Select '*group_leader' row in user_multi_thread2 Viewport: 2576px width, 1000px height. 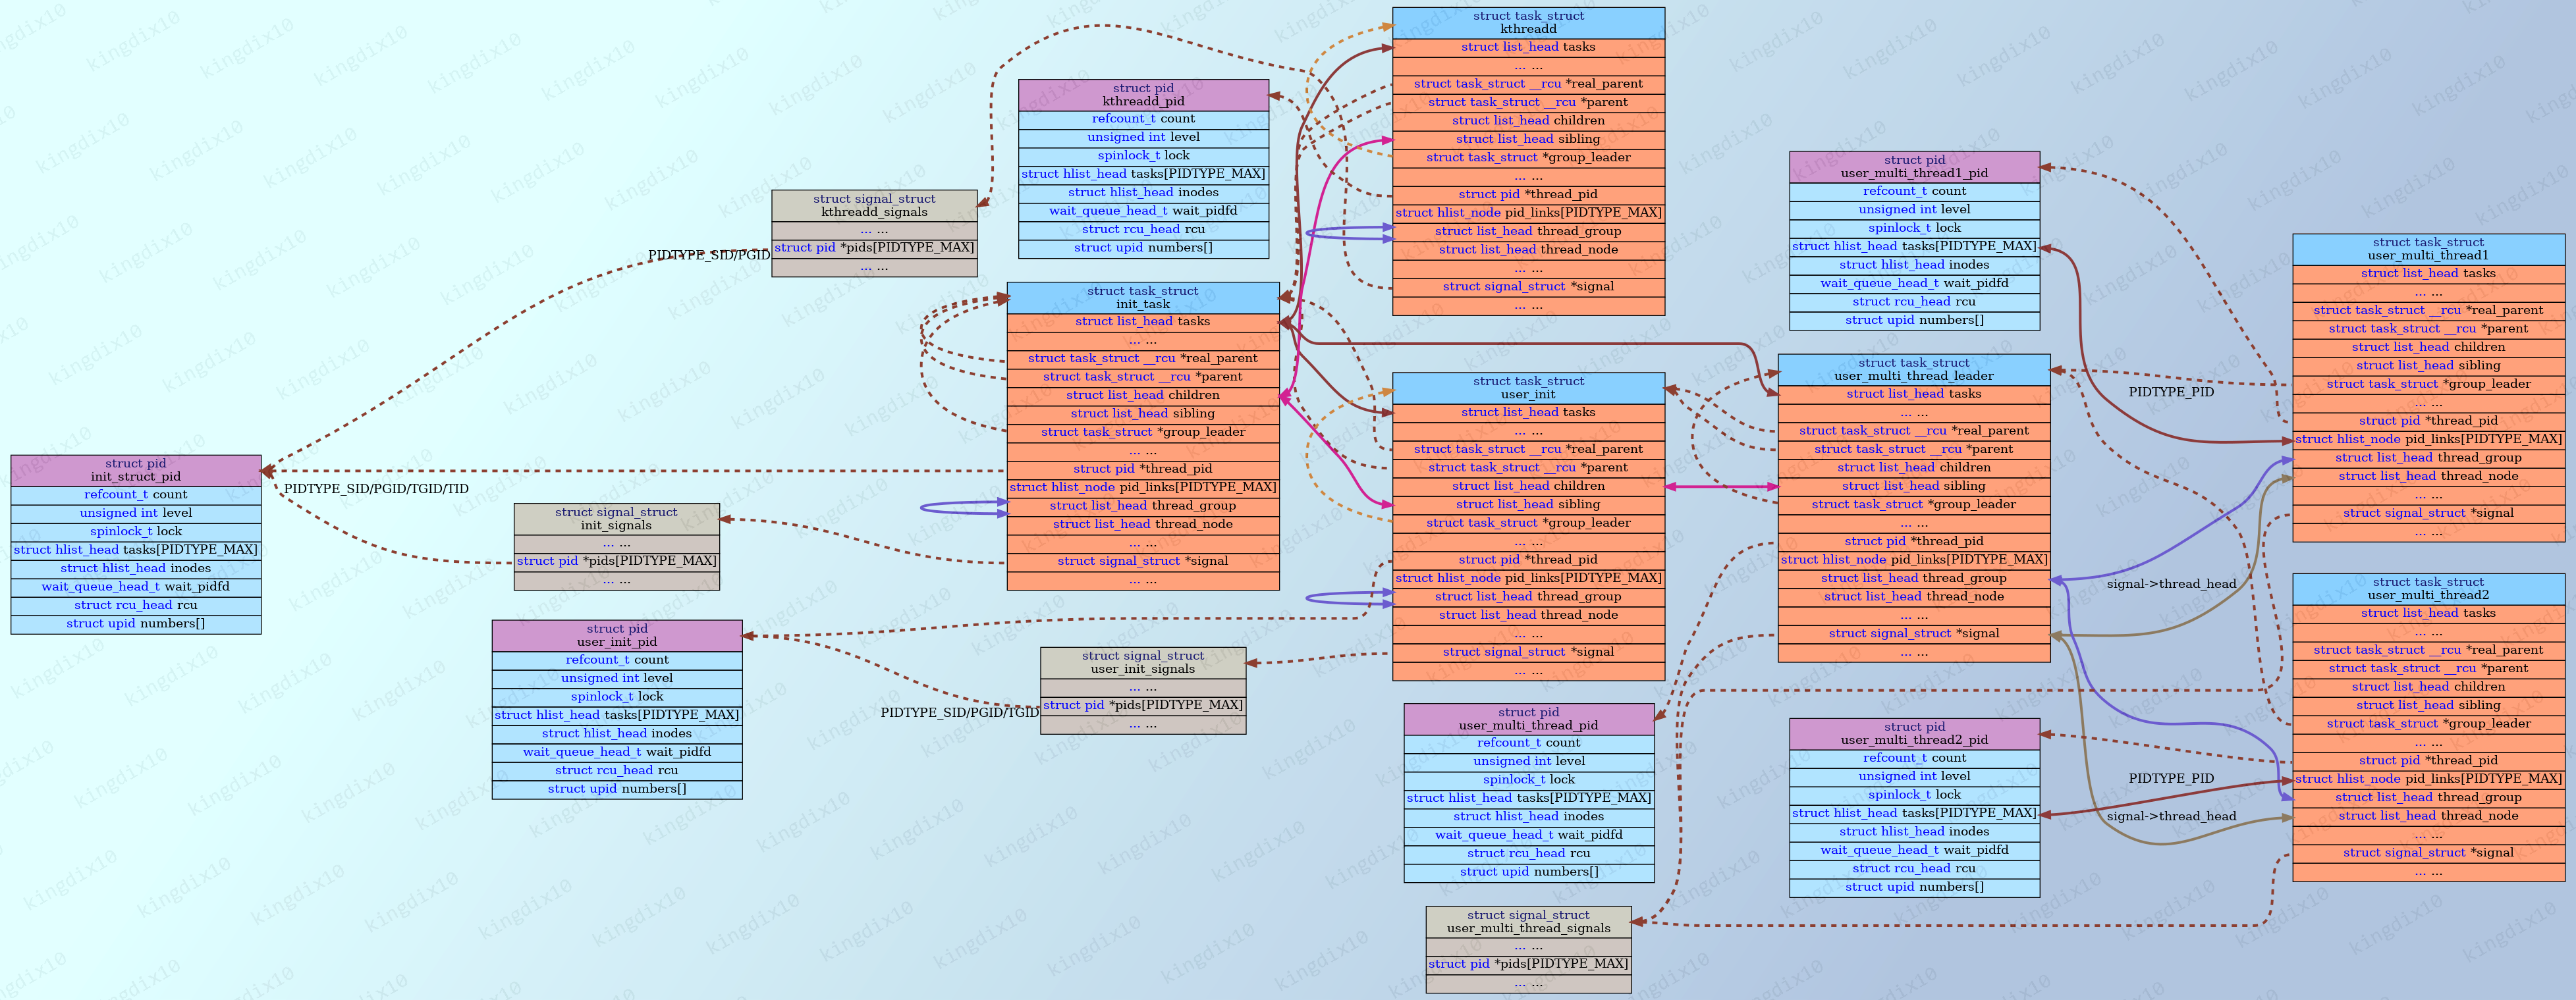click(2428, 725)
